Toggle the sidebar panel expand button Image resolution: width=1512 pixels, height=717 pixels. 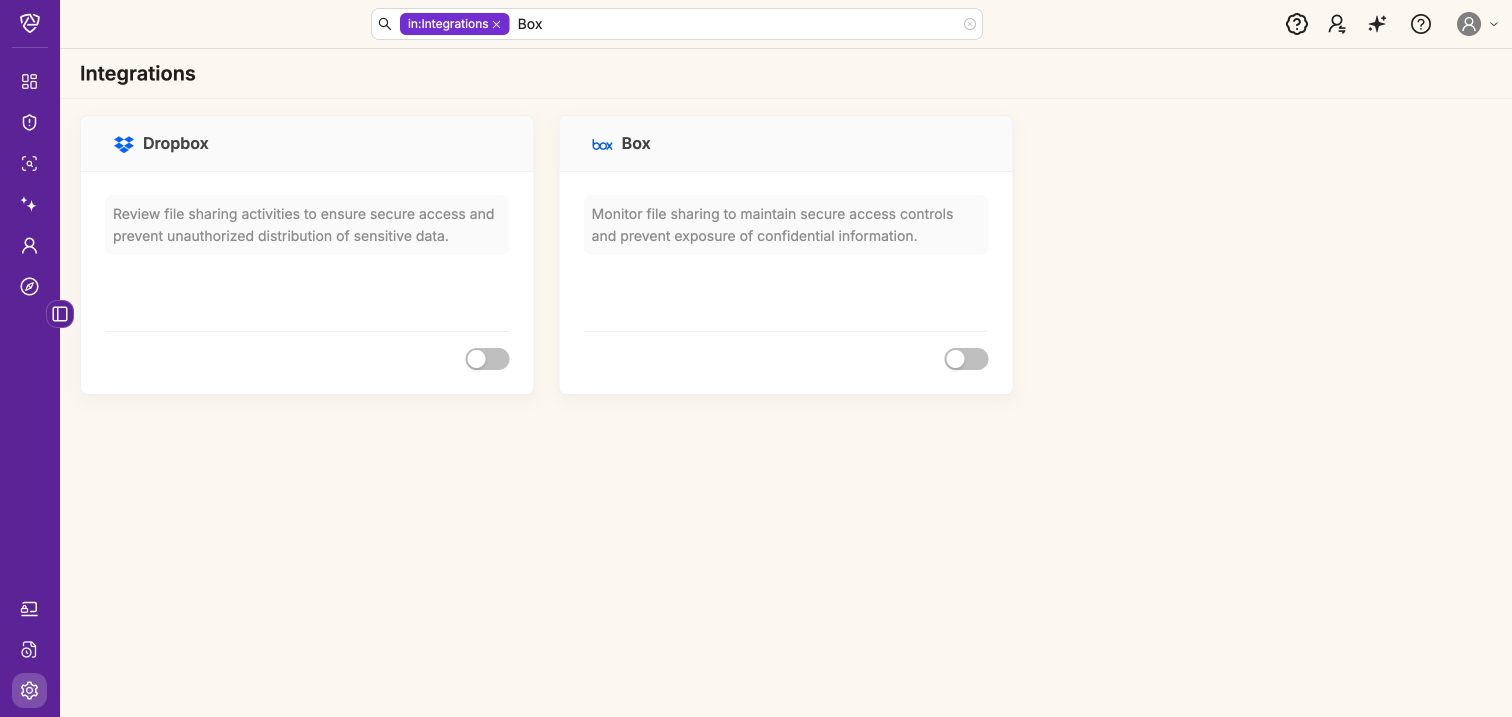click(60, 314)
